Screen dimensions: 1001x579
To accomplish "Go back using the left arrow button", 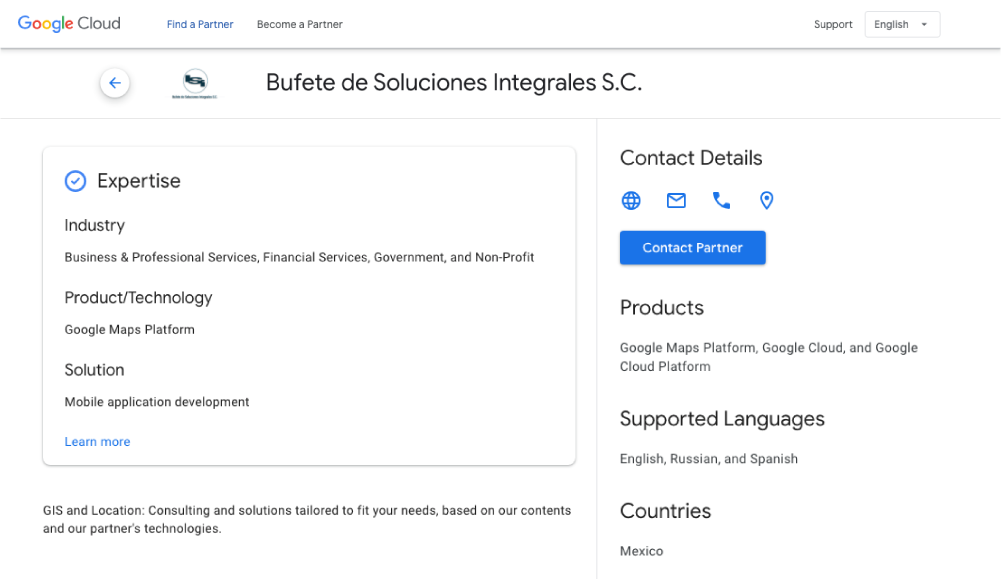I will pyautogui.click(x=115, y=83).
